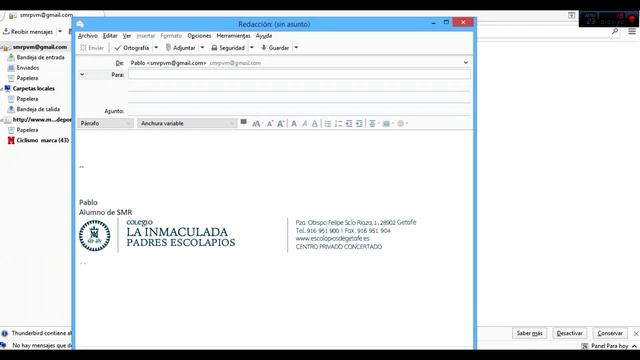Expand the Panel Para hoy pane
The image size is (640, 360).
coord(634,346)
